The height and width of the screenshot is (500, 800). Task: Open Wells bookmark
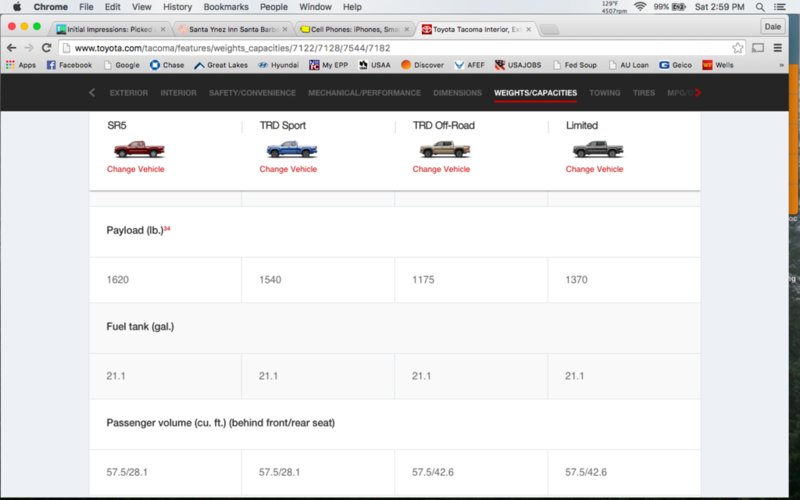click(718, 65)
